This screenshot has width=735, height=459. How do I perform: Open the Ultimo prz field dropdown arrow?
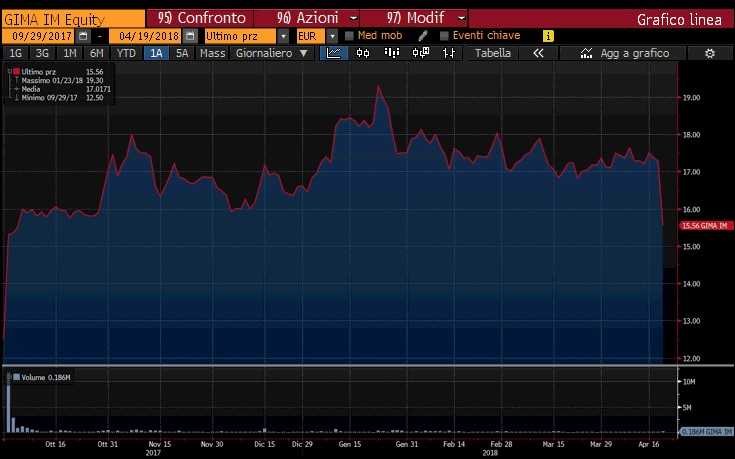tap(283, 36)
